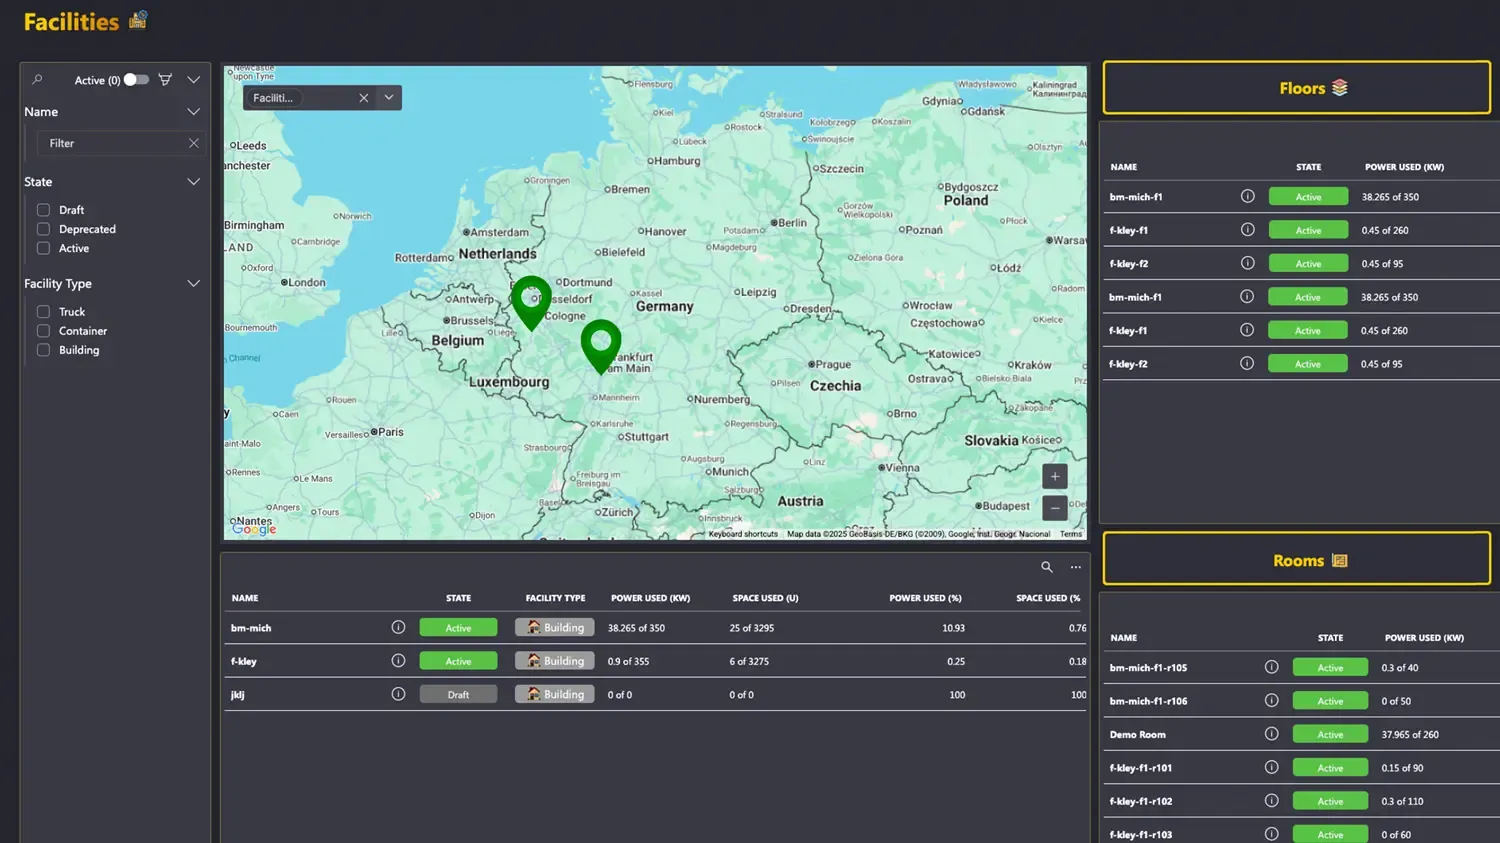Click the map marker near Frankfurt
Screen dimensions: 1500x843
click(x=601, y=346)
